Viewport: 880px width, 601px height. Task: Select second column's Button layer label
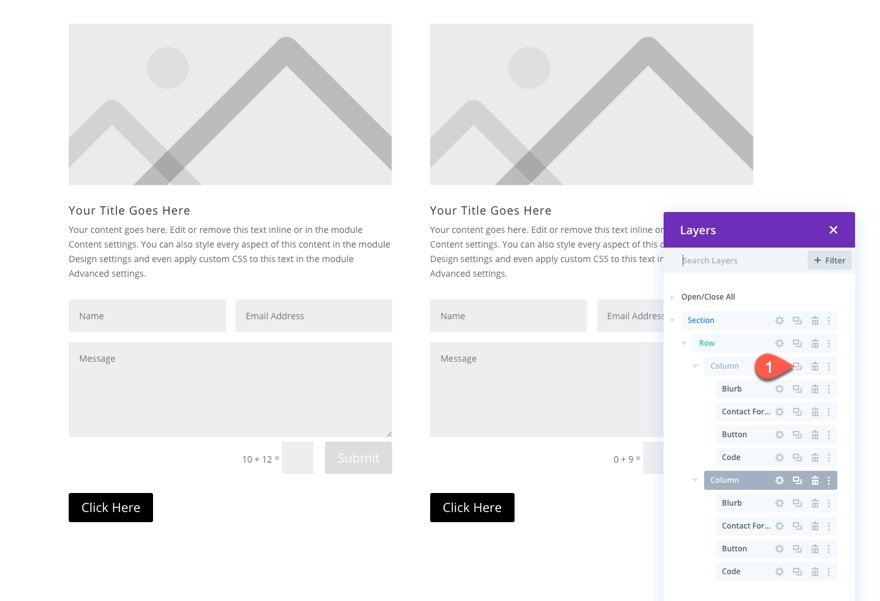(734, 549)
